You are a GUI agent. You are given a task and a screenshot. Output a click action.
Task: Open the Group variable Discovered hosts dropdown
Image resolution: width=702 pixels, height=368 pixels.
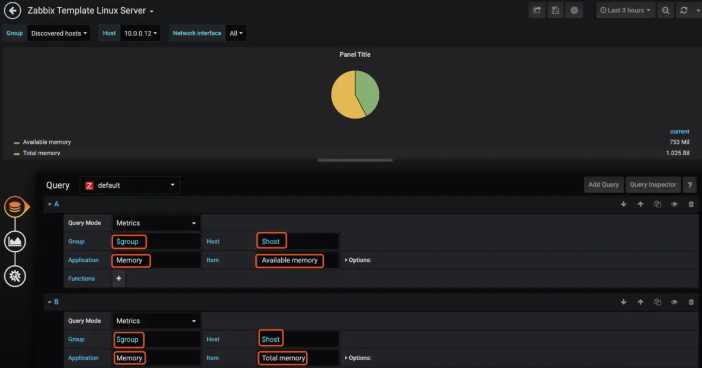pos(59,33)
